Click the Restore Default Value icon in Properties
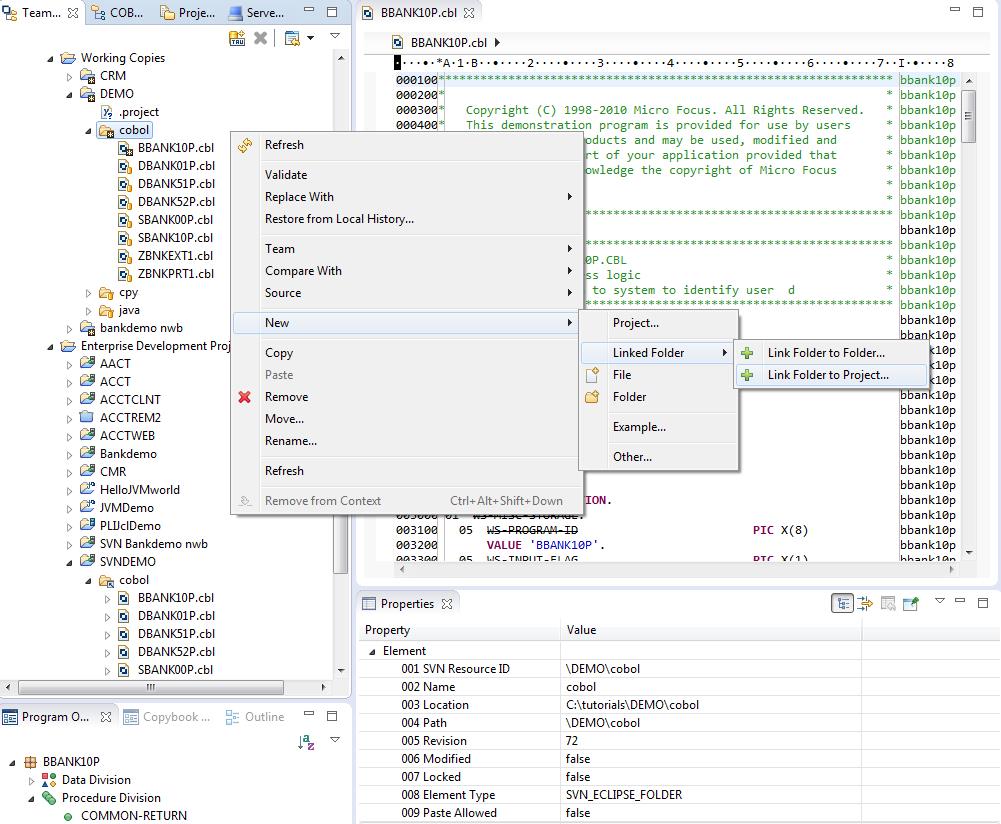The width and height of the screenshot is (1001, 824). pyautogui.click(x=887, y=603)
